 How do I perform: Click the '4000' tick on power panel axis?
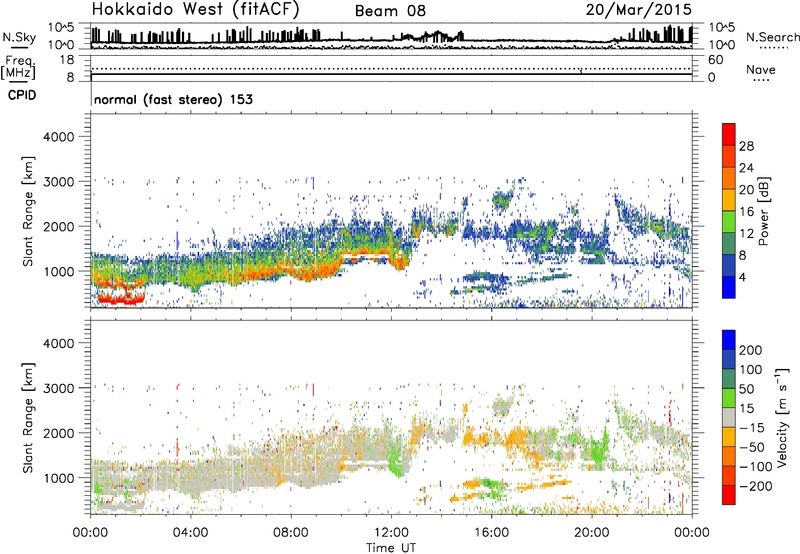click(x=59, y=137)
